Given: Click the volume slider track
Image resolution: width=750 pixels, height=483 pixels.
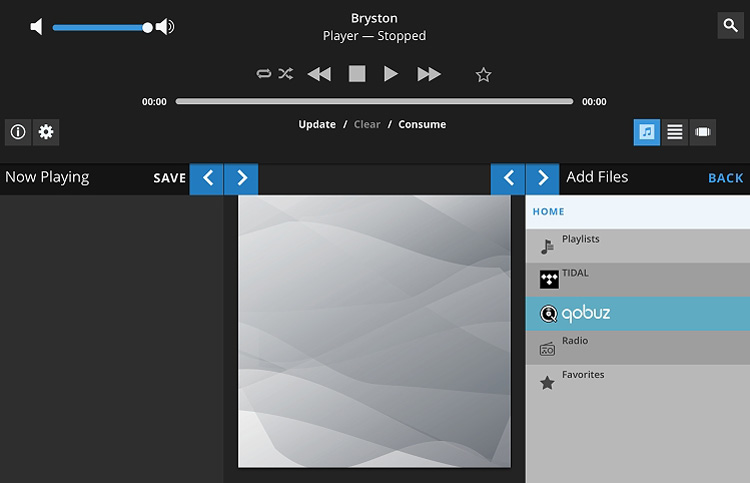Looking at the screenshot, I should tap(98, 27).
